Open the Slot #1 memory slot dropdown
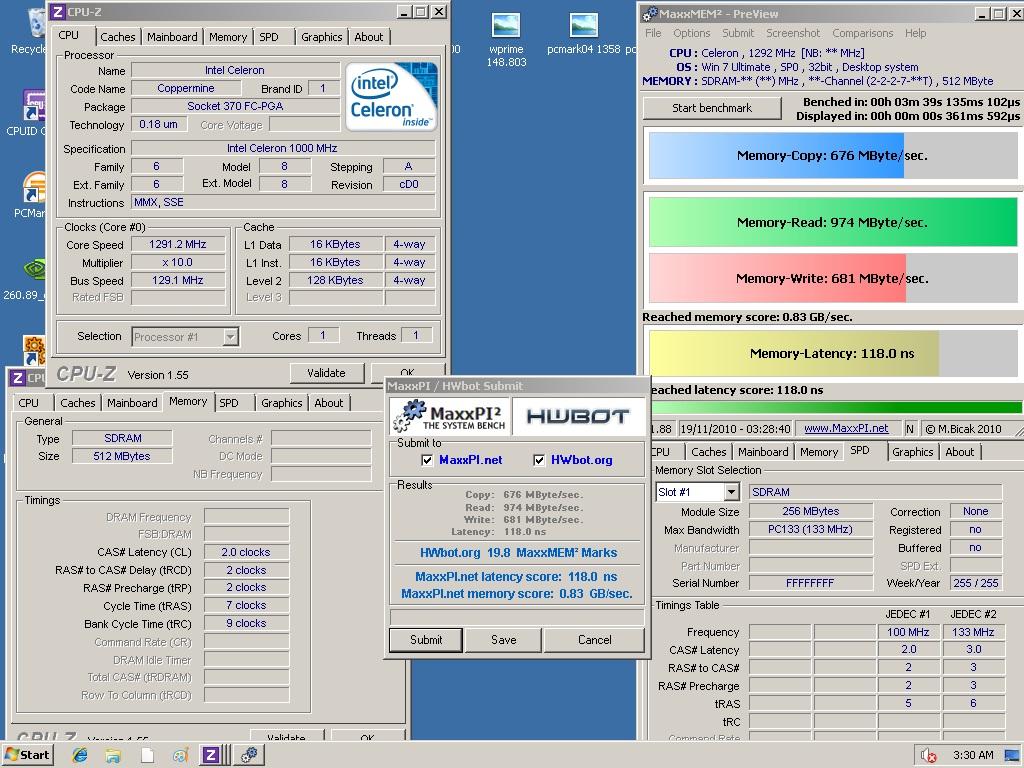 pyautogui.click(x=731, y=492)
